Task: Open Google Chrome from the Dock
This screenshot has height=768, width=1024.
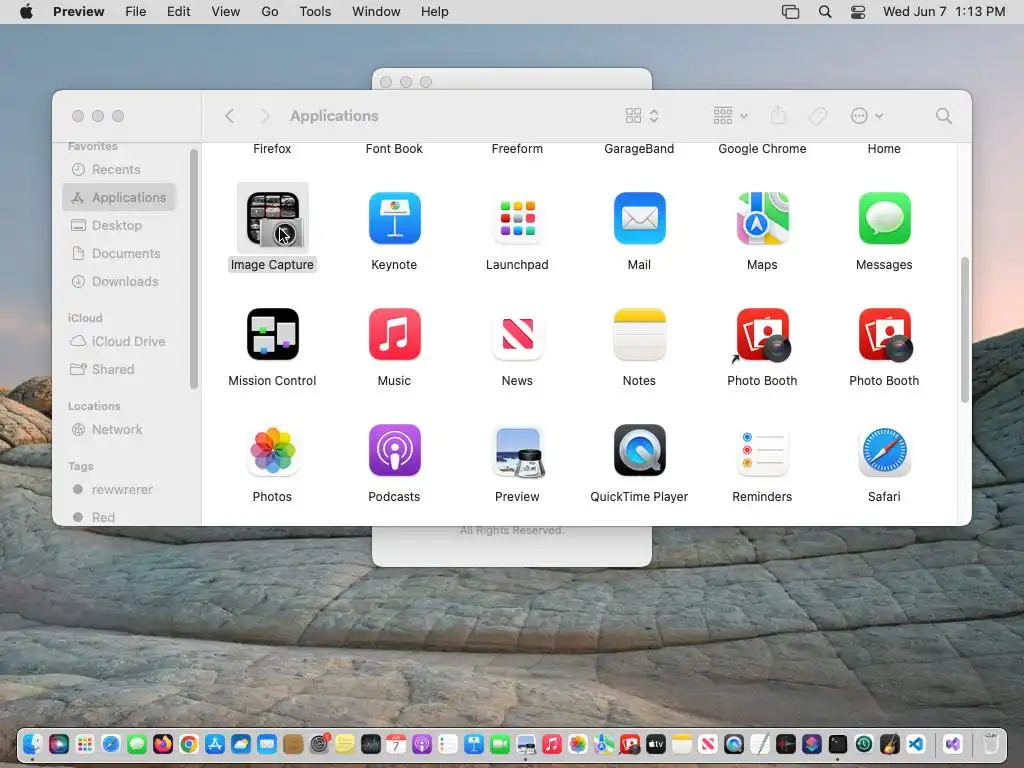Action: click(189, 744)
